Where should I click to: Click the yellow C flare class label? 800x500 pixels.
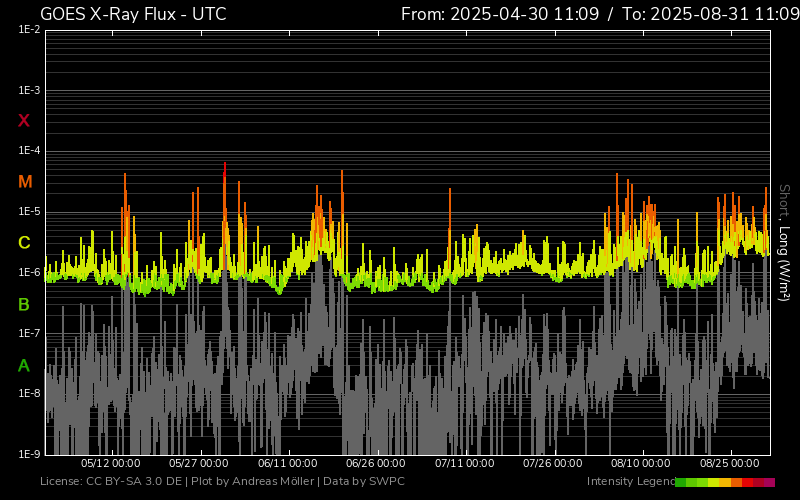(24, 243)
